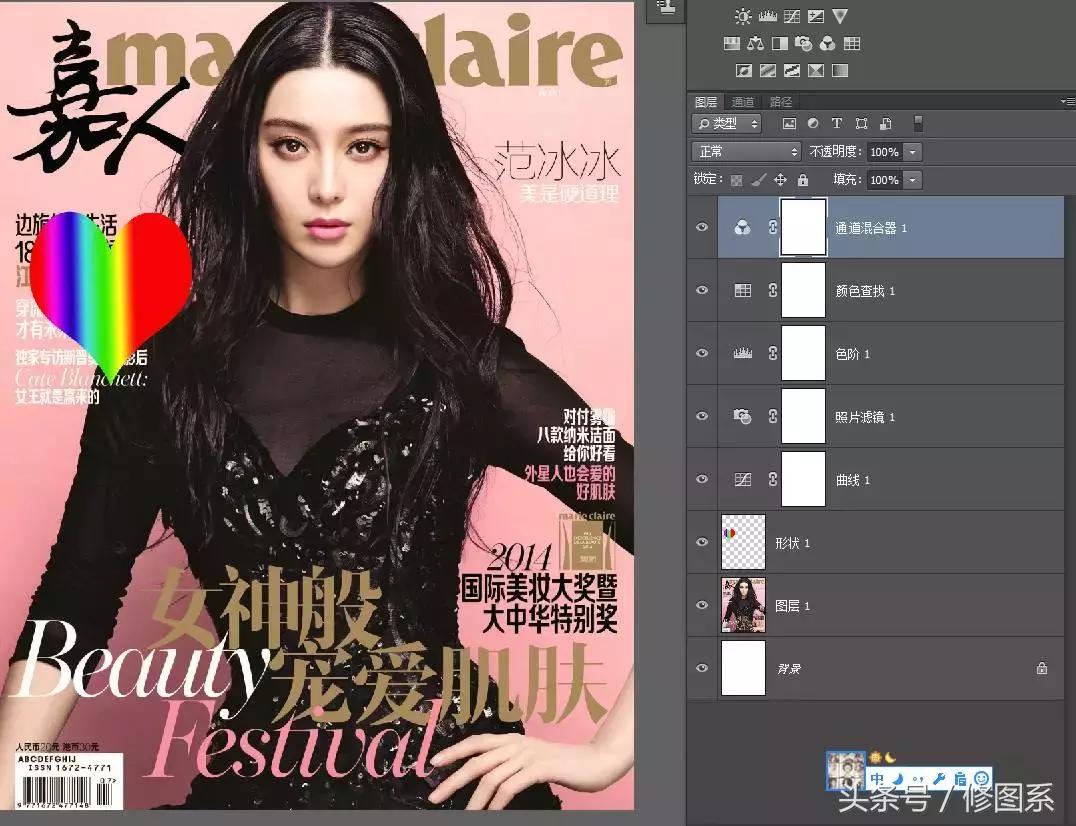Enable the lock position icon
Image resolution: width=1076 pixels, height=826 pixels.
coord(780,181)
